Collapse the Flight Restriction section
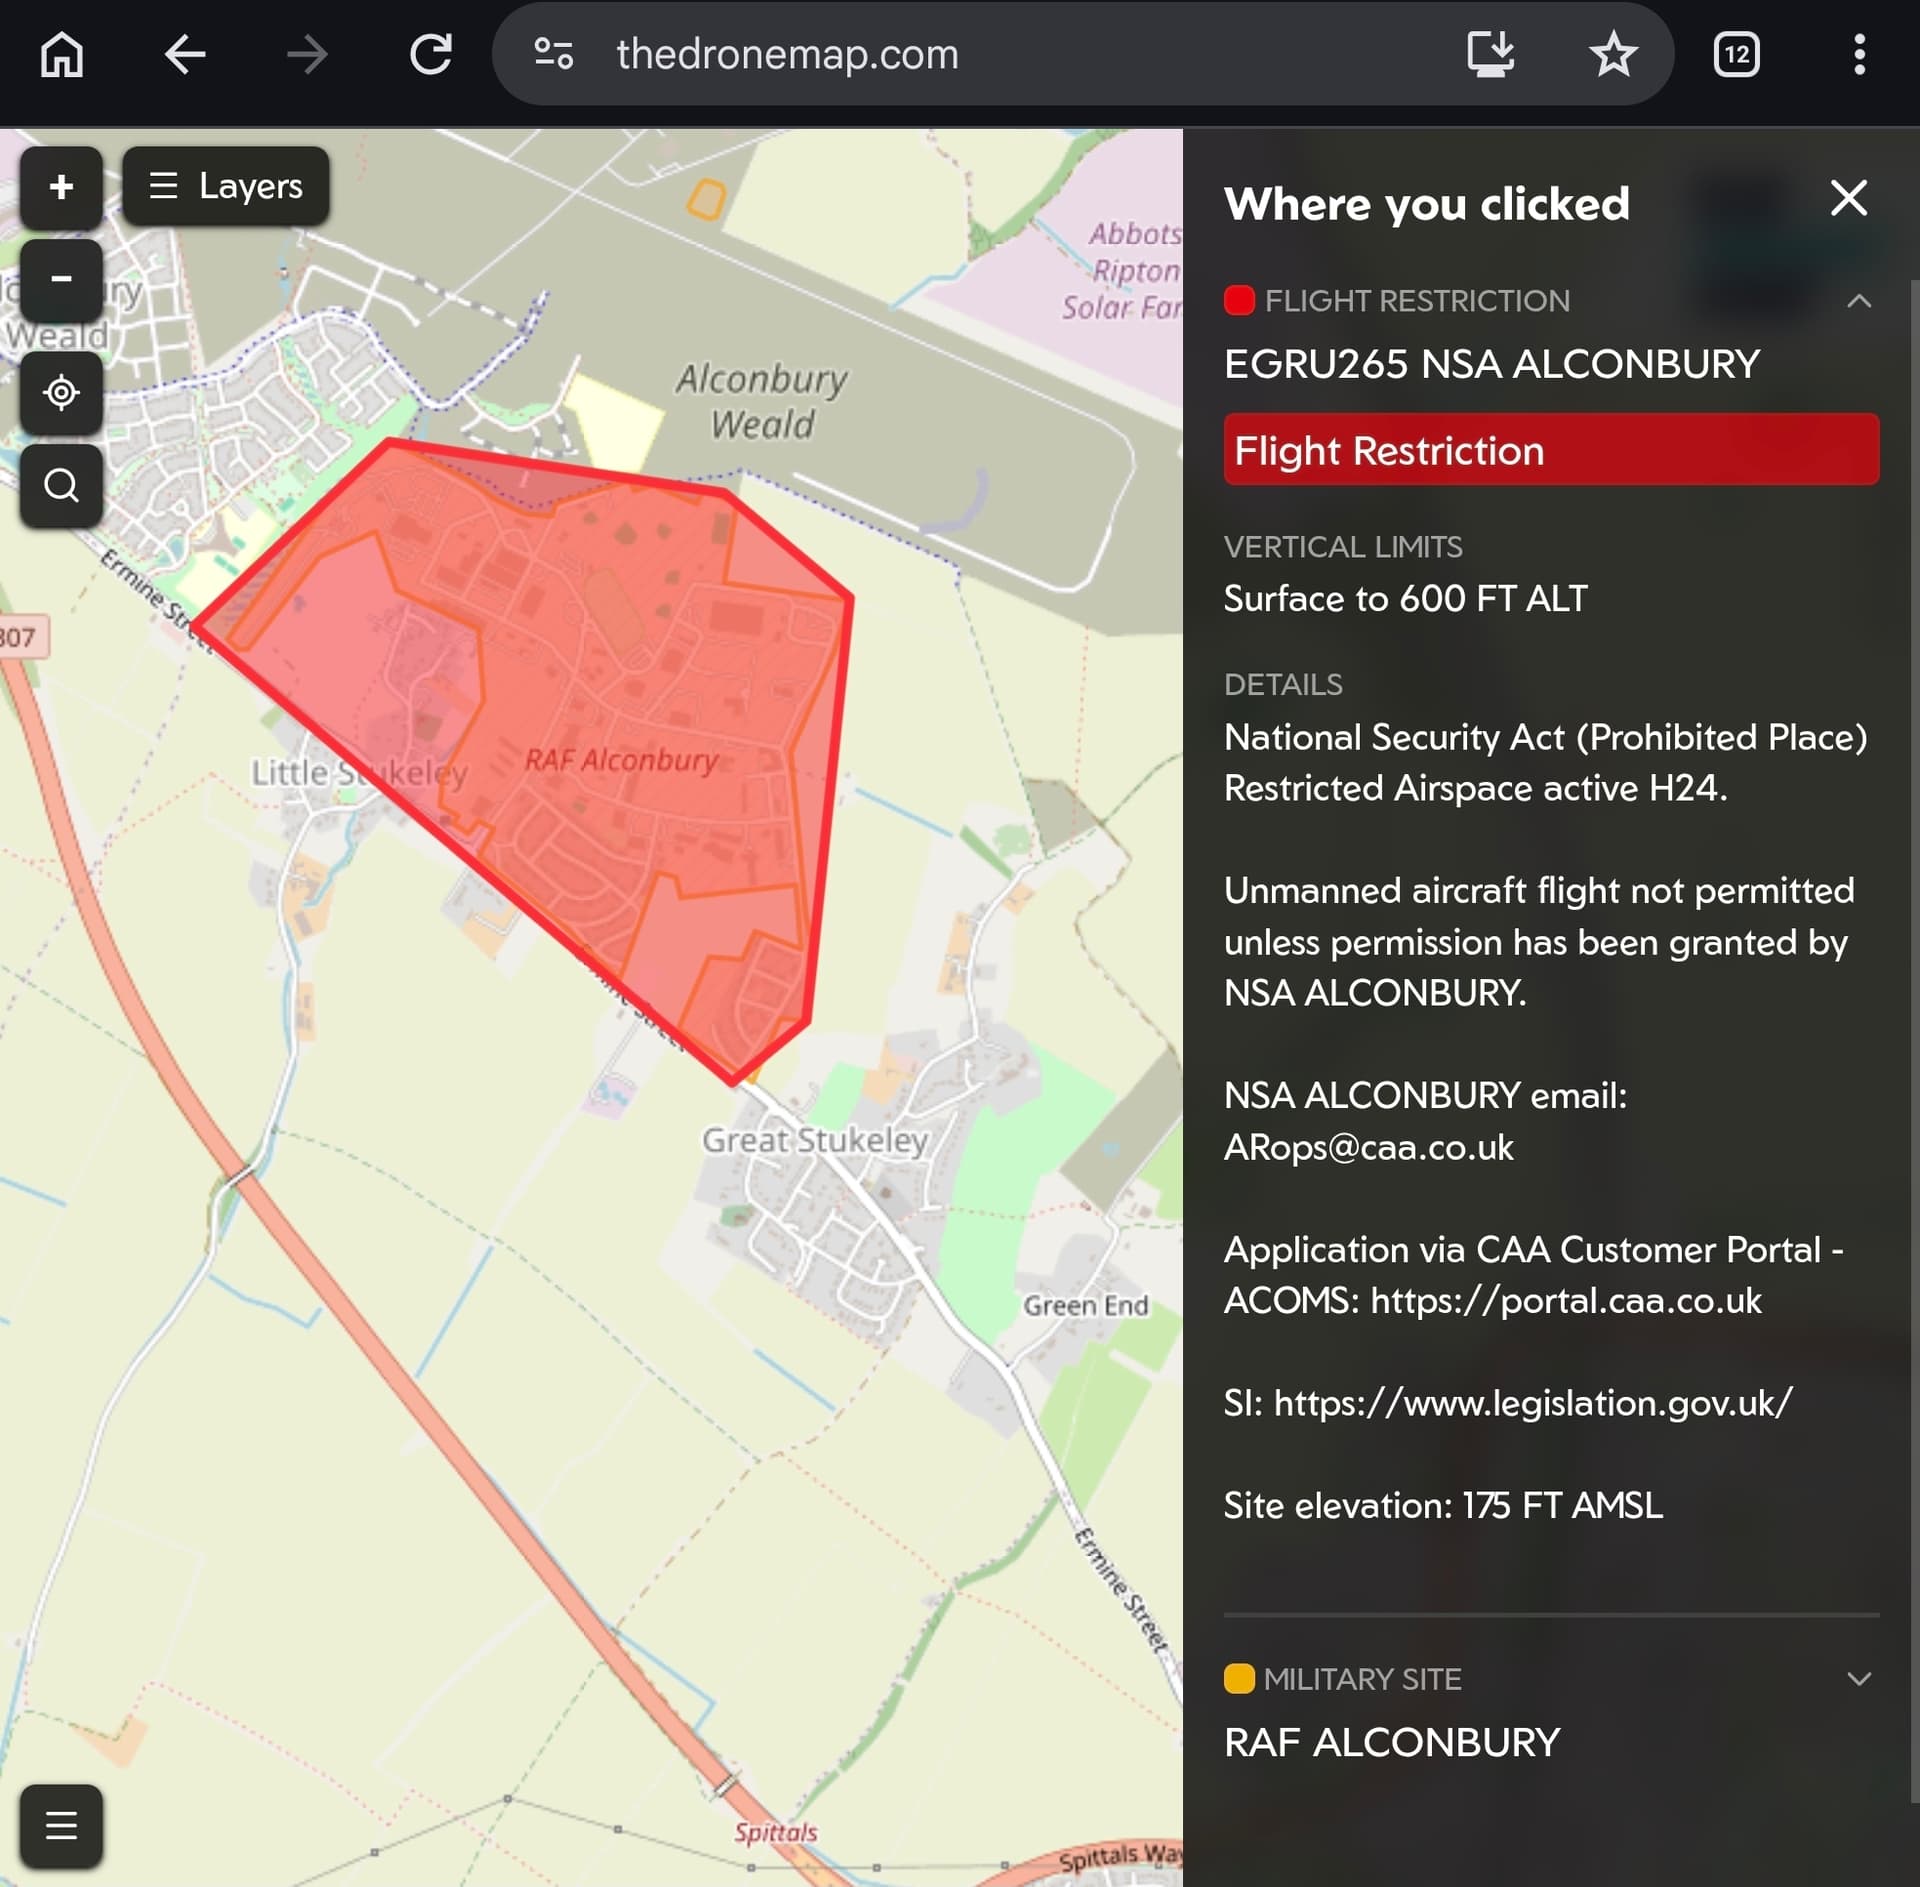The width and height of the screenshot is (1920, 1887). pyautogui.click(x=1858, y=301)
